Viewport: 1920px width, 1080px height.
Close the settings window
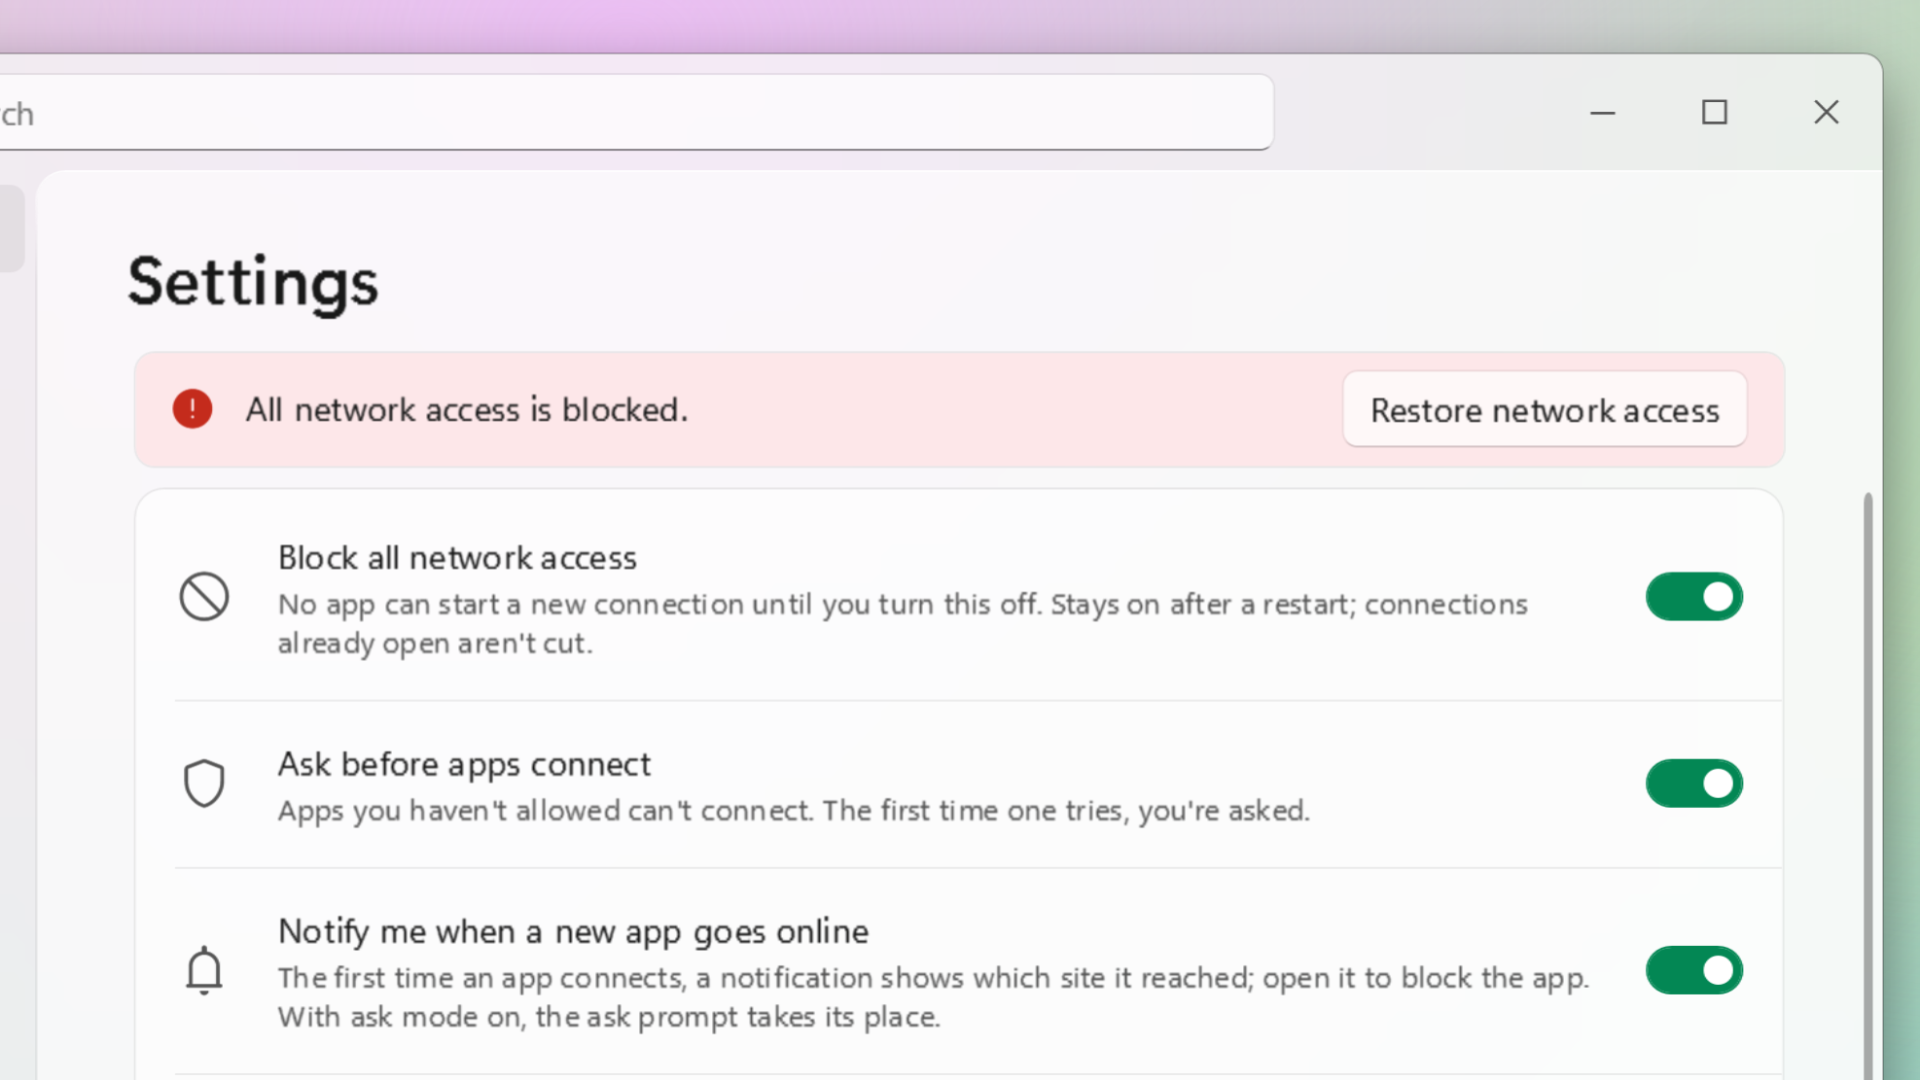point(1827,113)
